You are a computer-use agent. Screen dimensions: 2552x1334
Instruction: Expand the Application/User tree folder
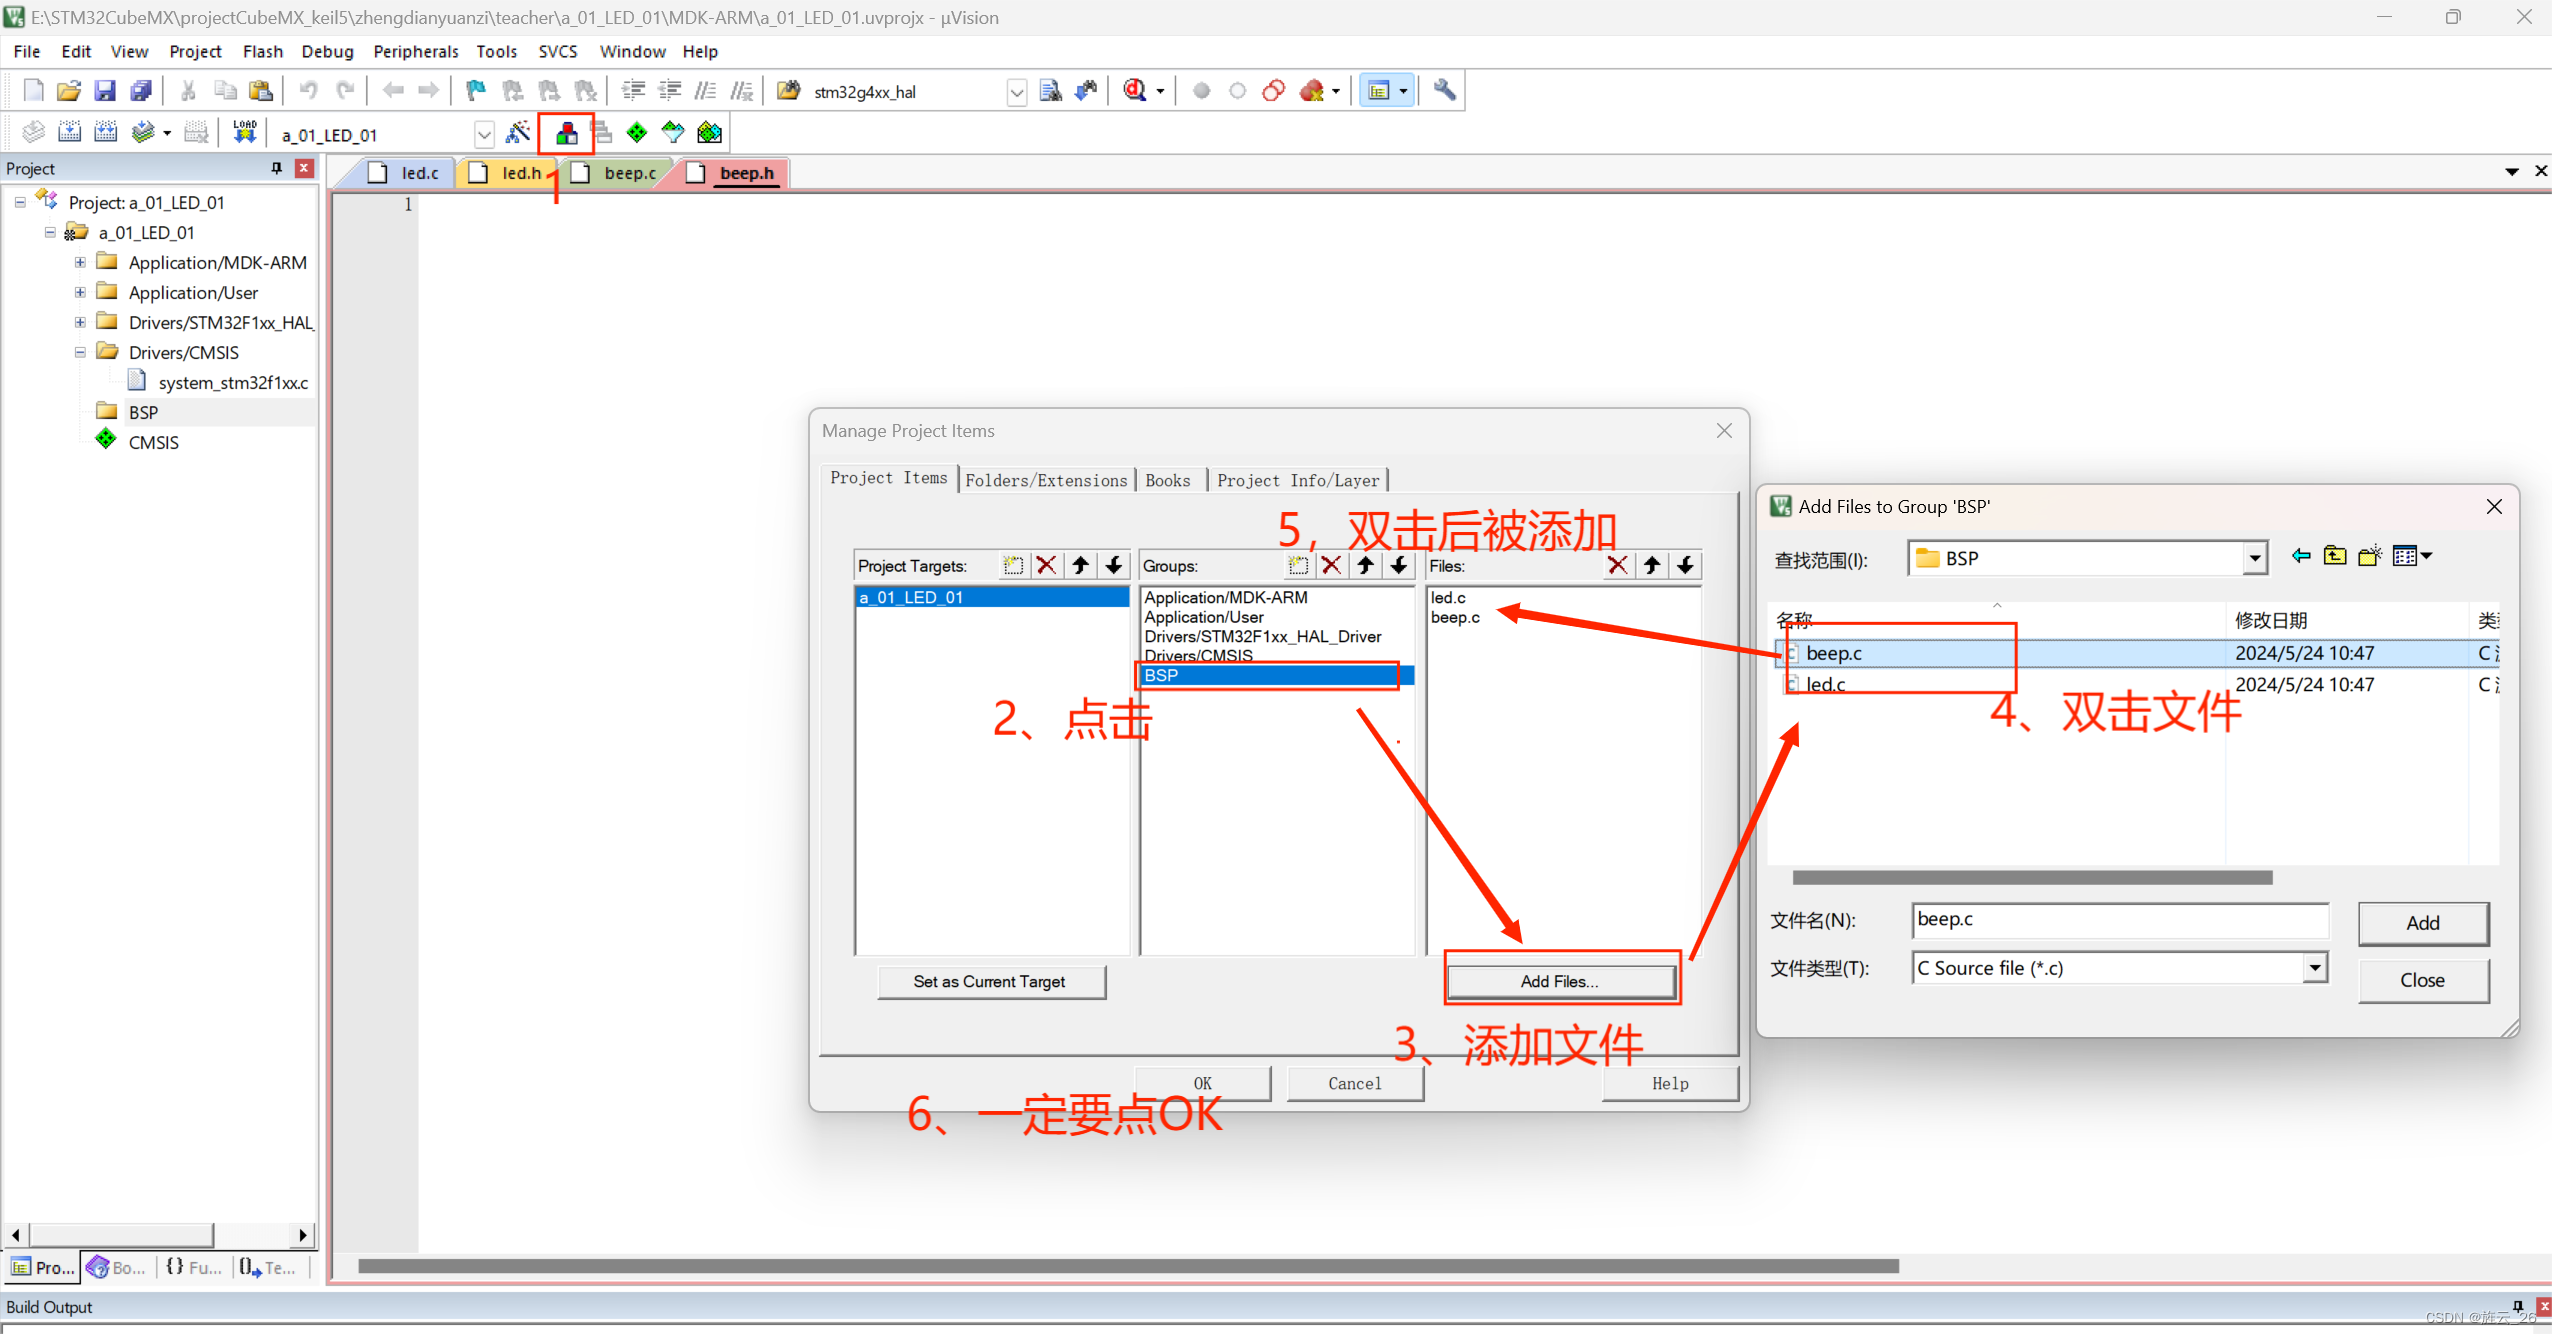pyautogui.click(x=80, y=293)
